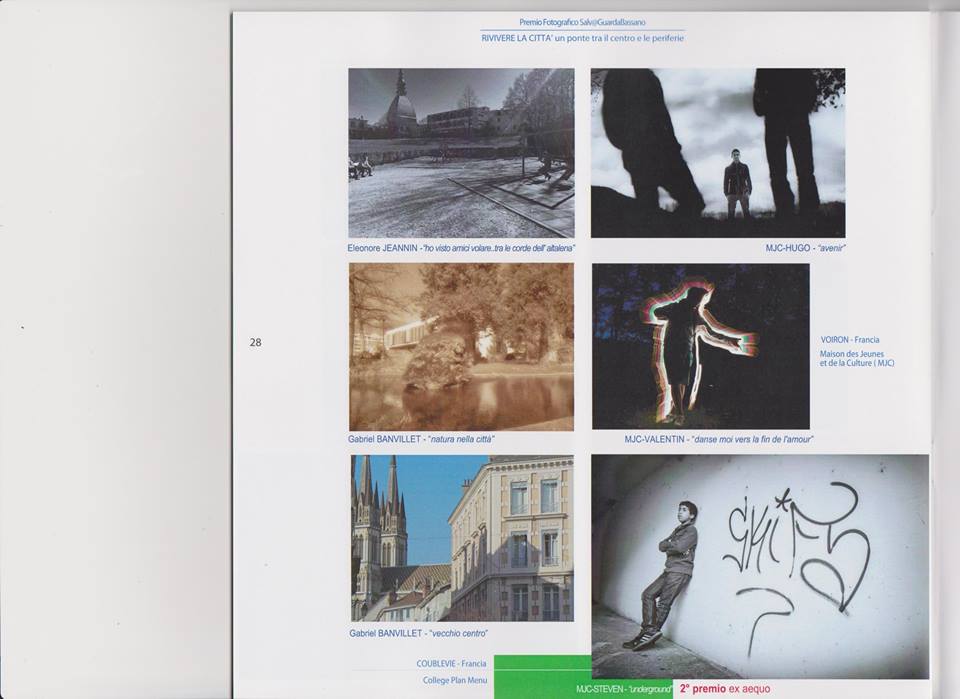
Task: Click the 'Gabriel BANVILLET - natura nella città' caption
Action: pos(421,439)
